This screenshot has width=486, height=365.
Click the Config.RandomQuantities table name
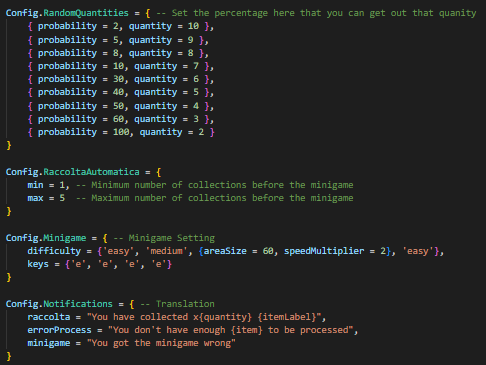(67, 13)
